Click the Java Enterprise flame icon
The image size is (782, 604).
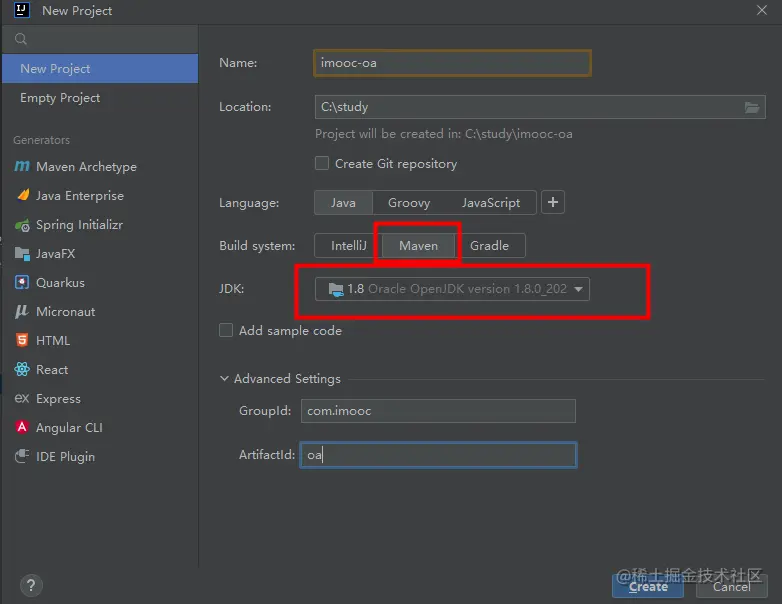coord(23,195)
